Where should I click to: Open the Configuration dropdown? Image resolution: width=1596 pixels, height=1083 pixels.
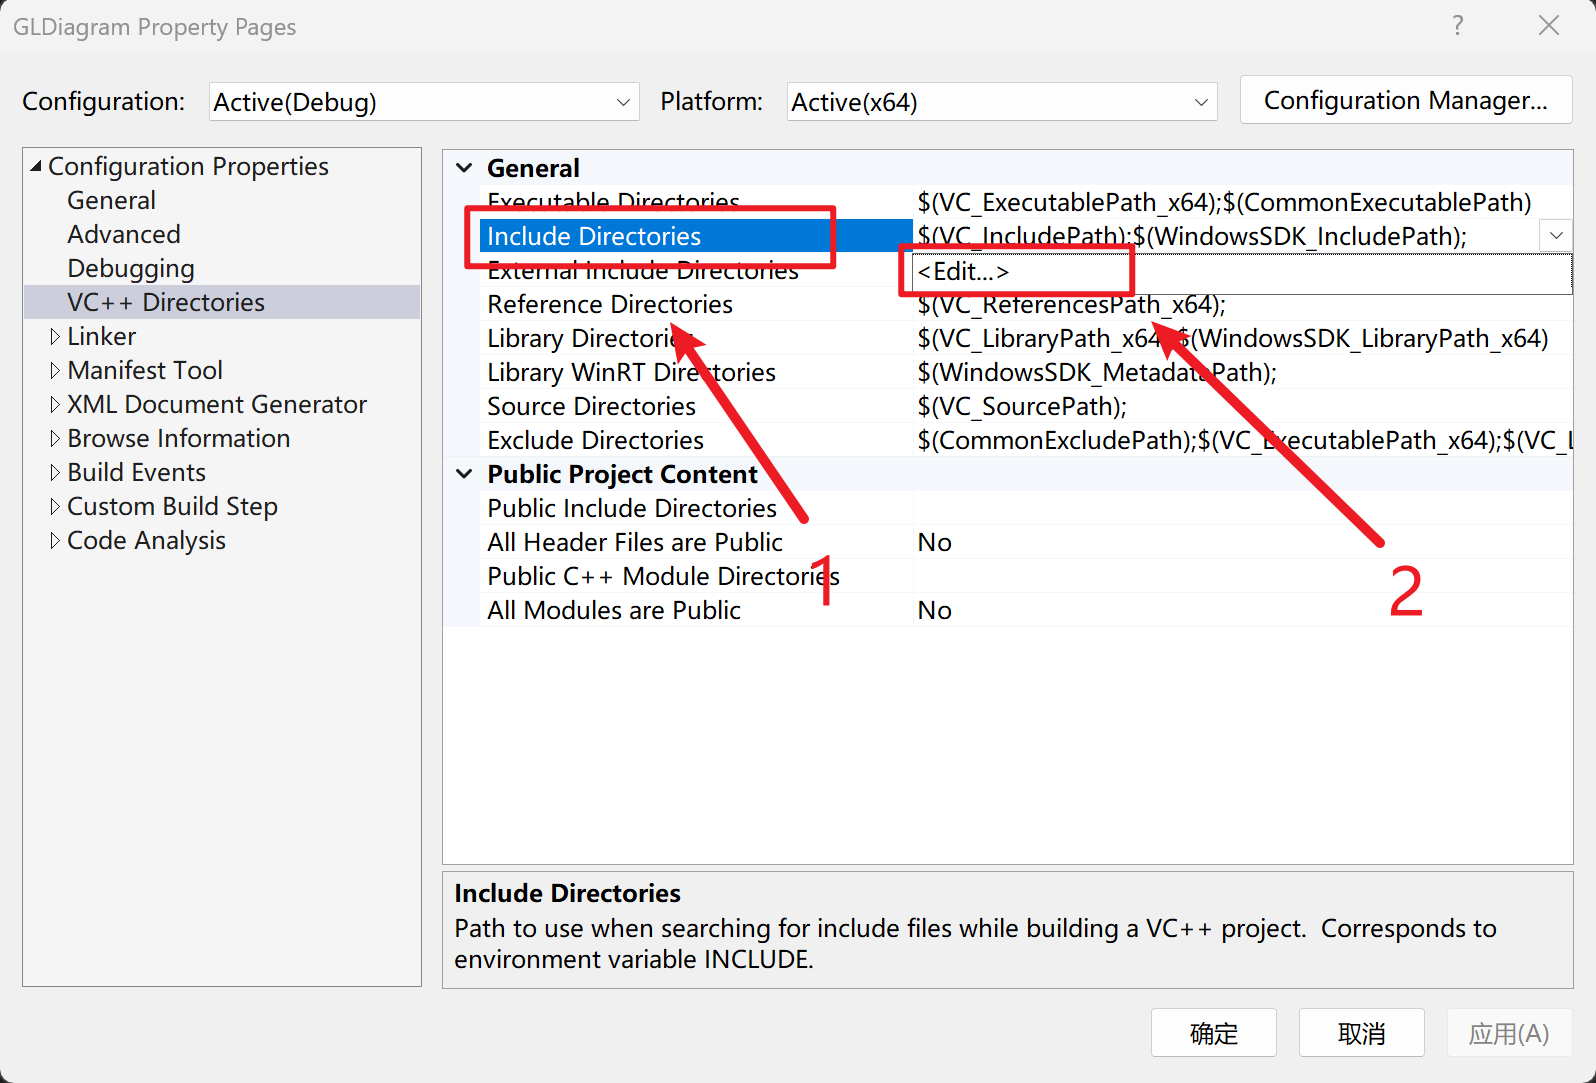[x=424, y=102]
